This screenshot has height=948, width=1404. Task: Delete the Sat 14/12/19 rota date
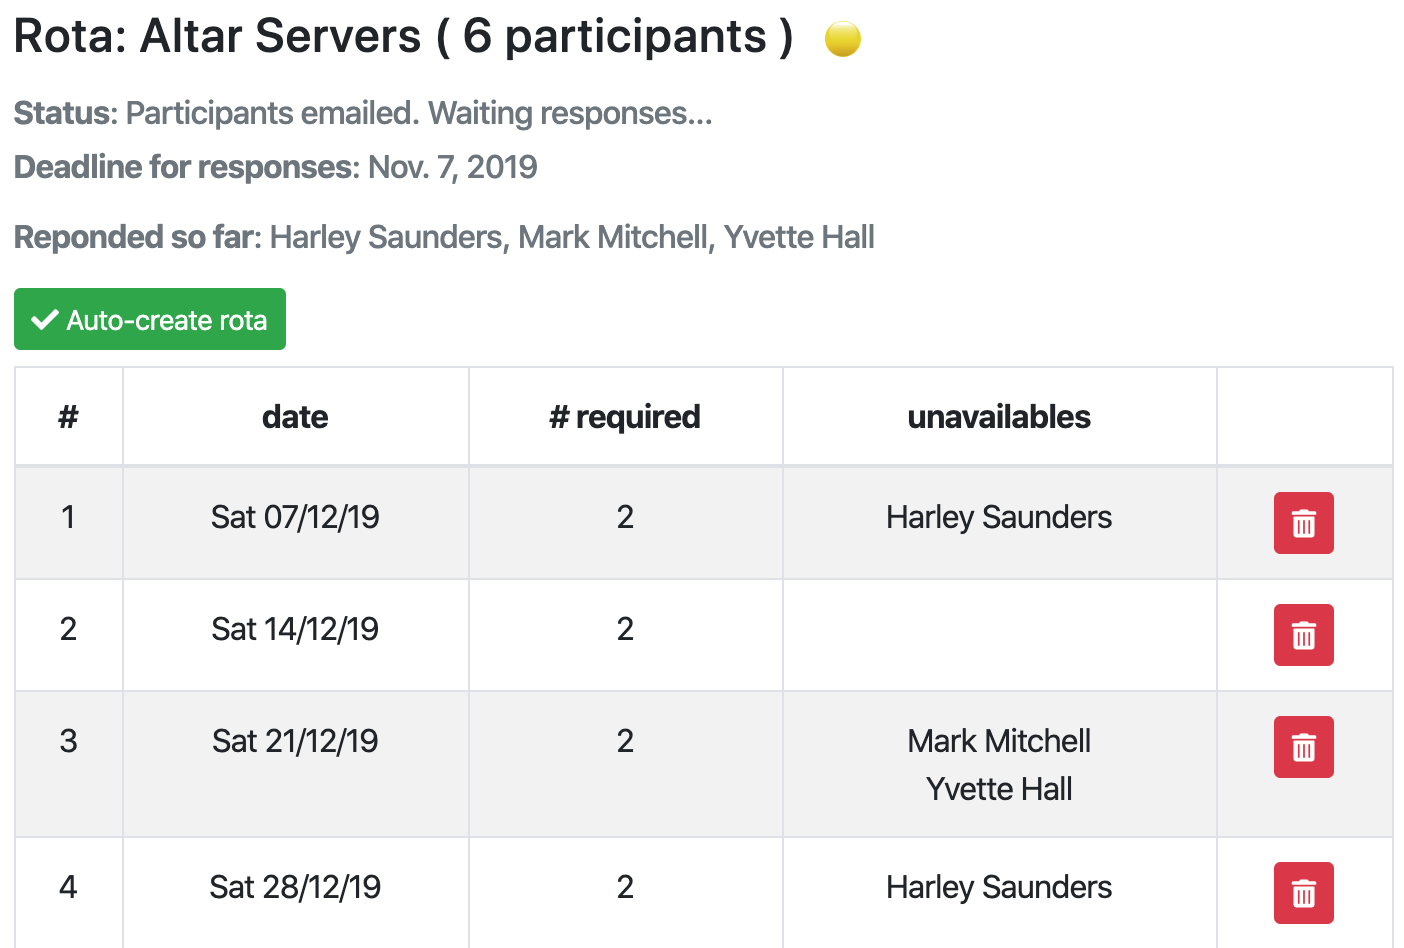coord(1303,635)
